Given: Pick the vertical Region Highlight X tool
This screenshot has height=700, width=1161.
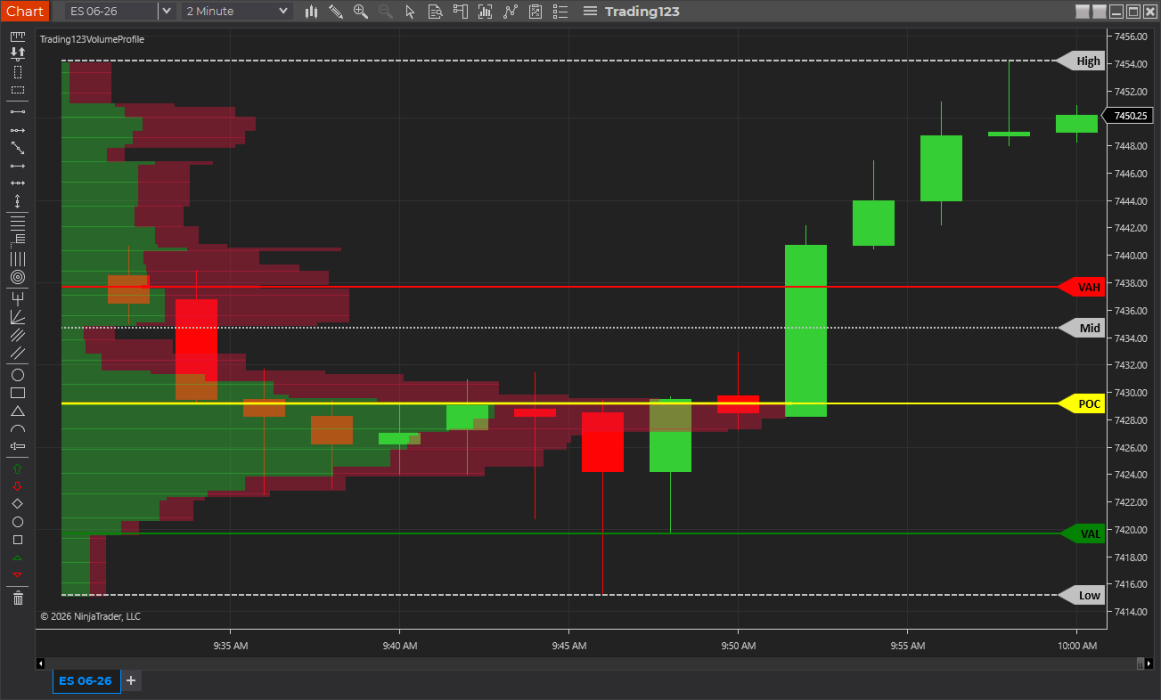Looking at the screenshot, I should 18,72.
